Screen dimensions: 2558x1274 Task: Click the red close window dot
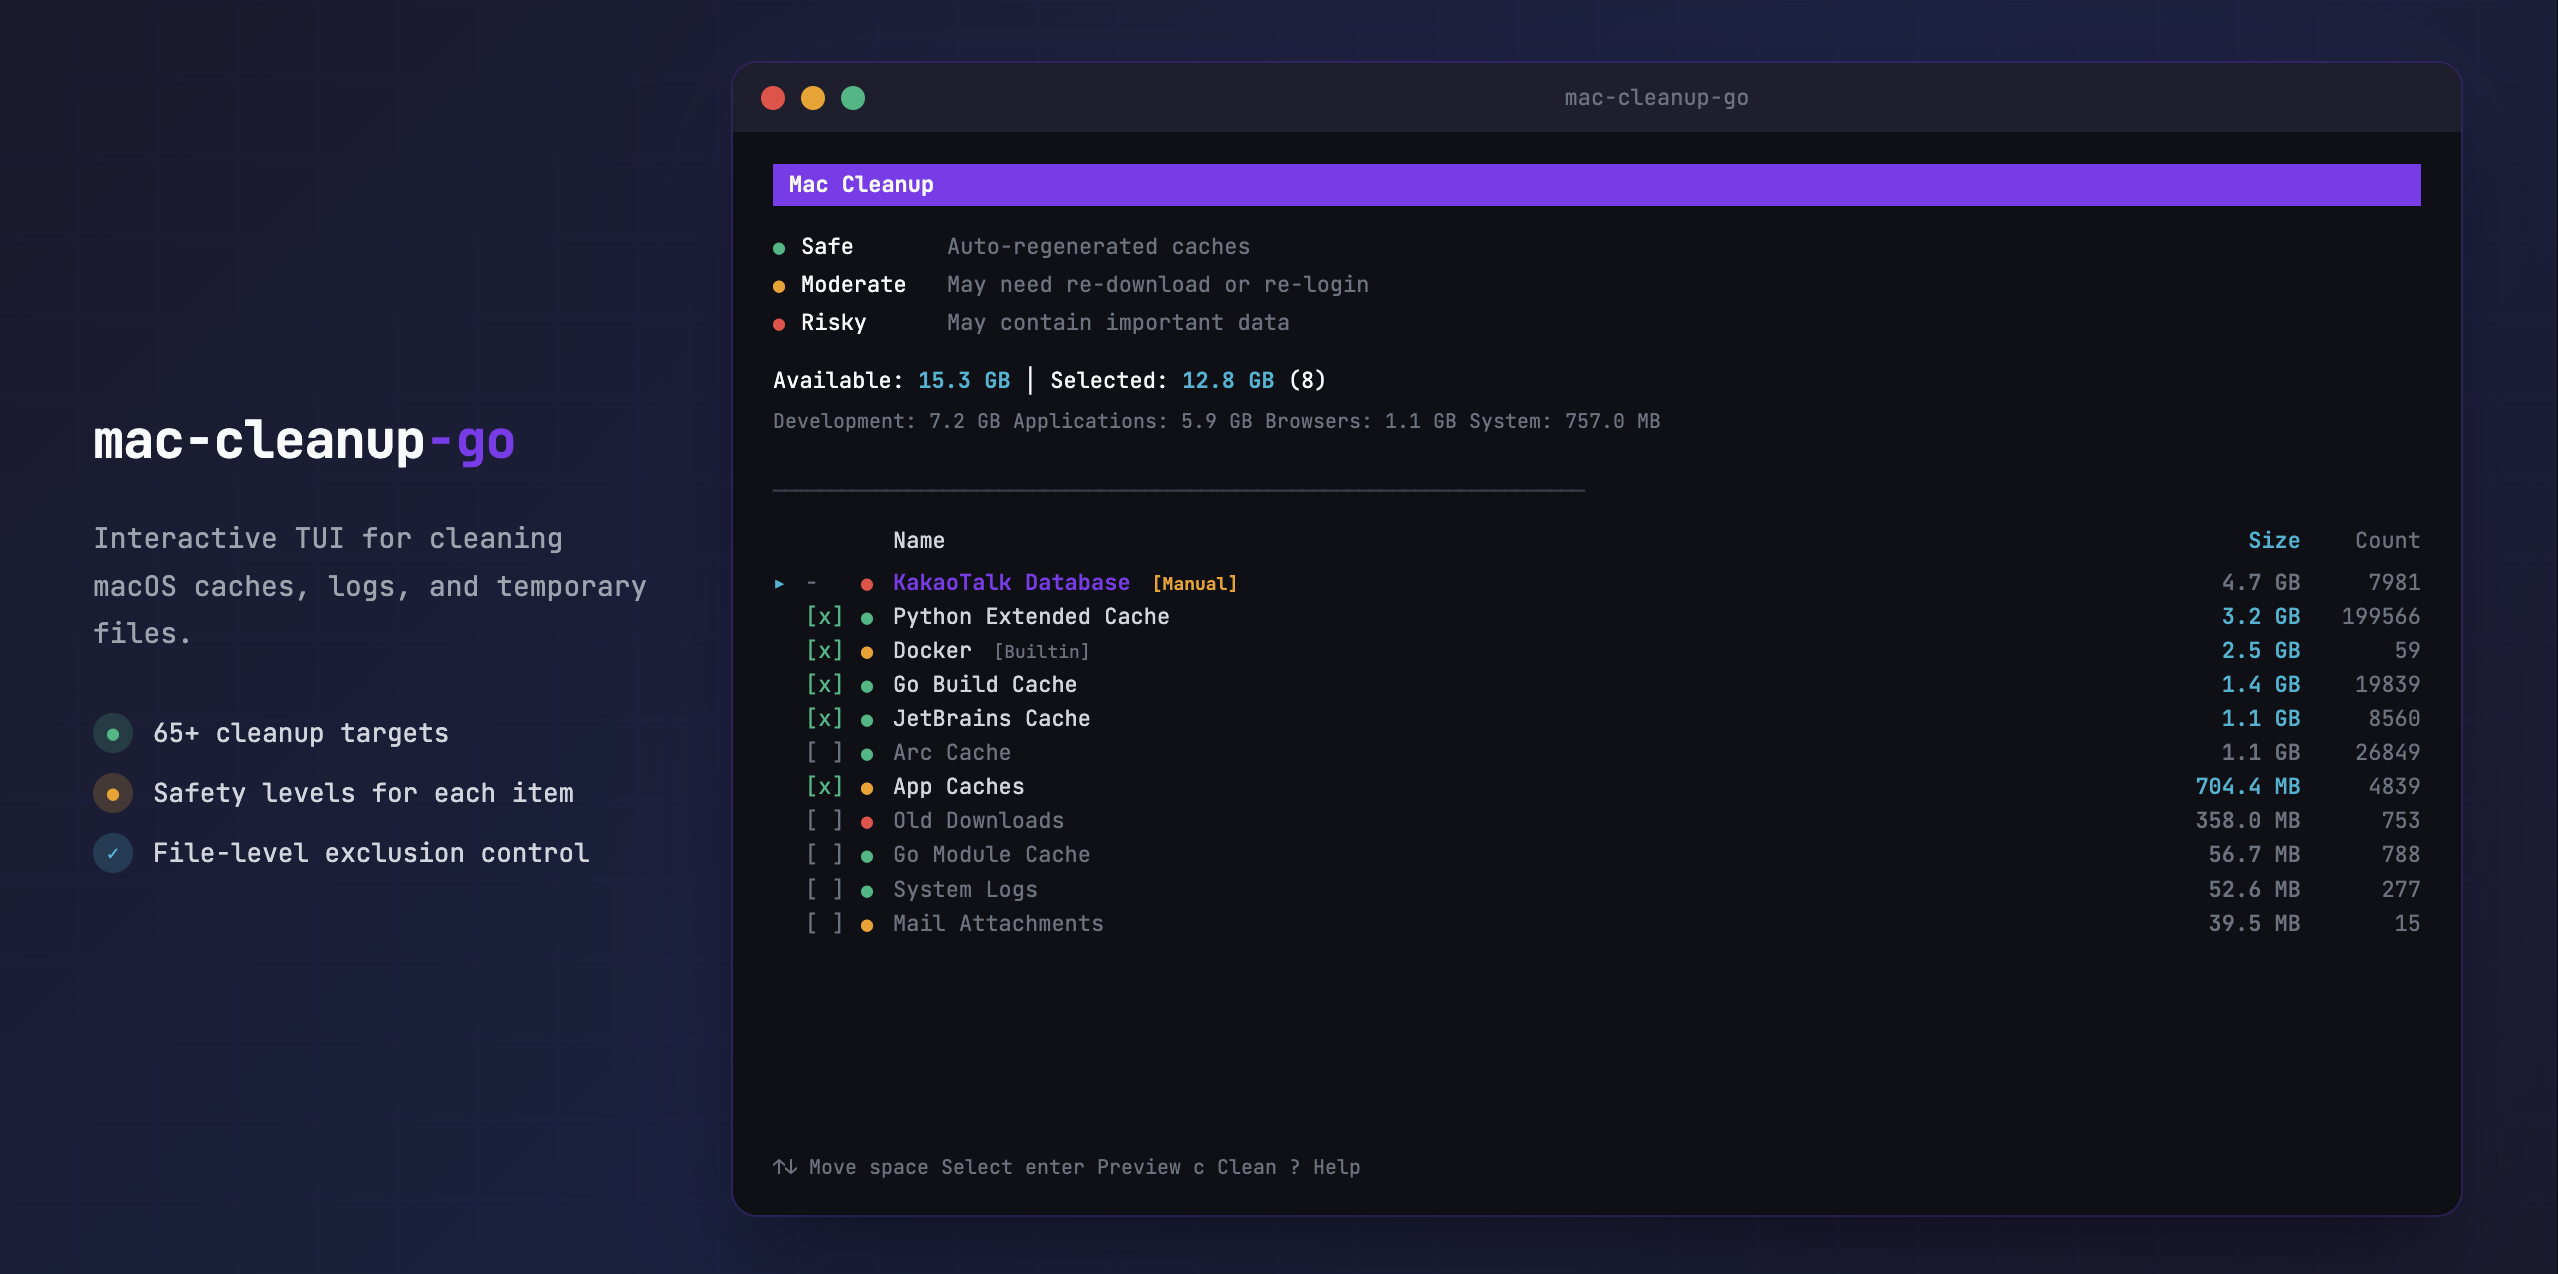point(773,98)
